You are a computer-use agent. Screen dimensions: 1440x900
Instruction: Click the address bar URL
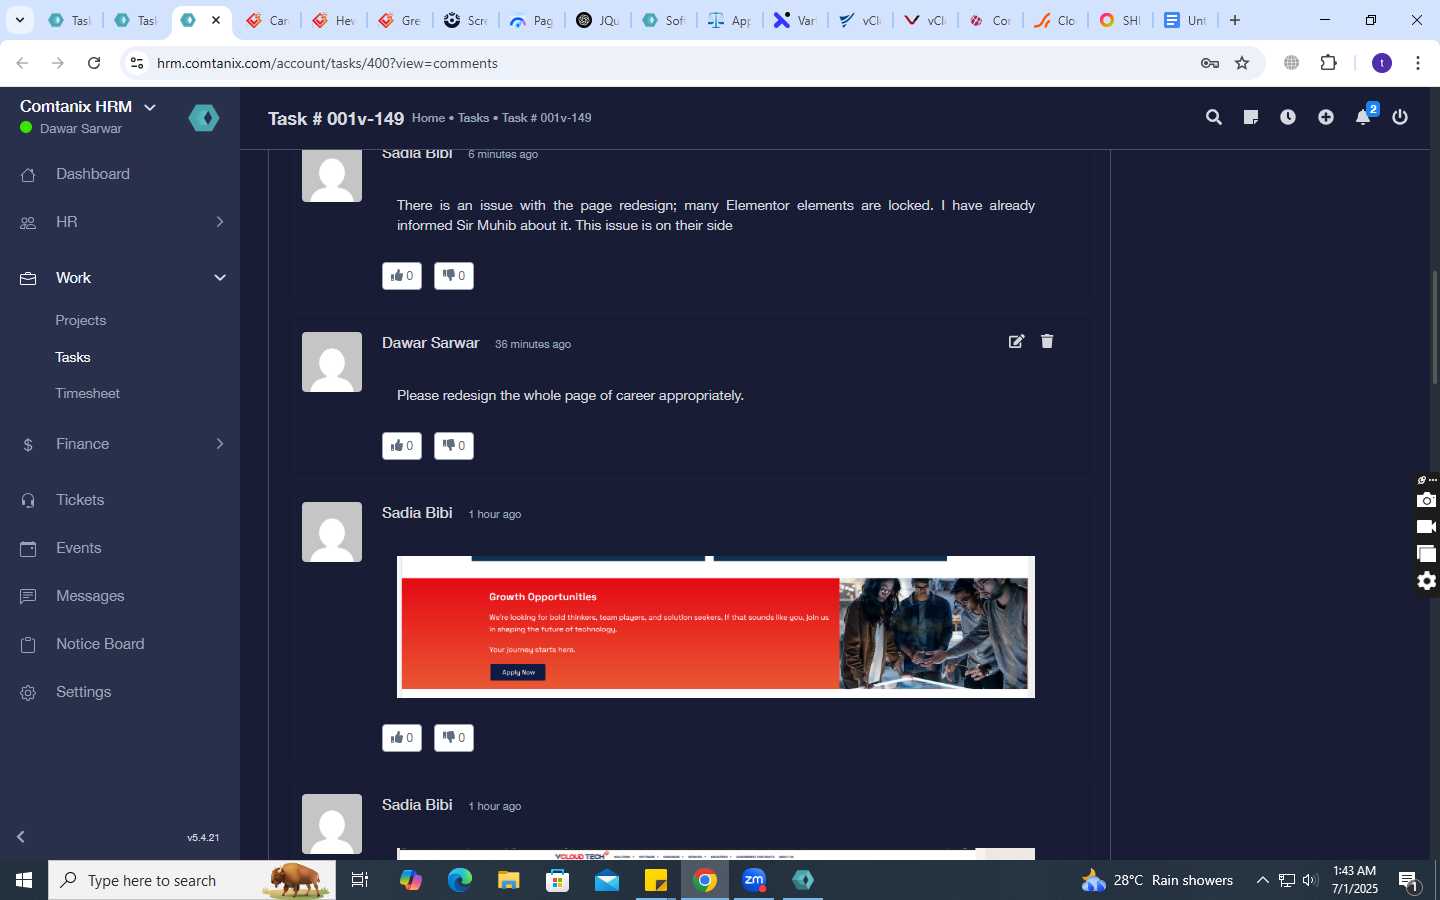pyautogui.click(x=327, y=63)
